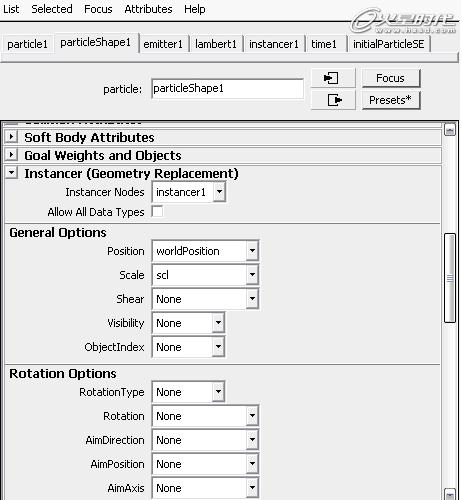This screenshot has height=500, width=462.
Task: Open the AimDirection dropdown
Action: click(205, 440)
